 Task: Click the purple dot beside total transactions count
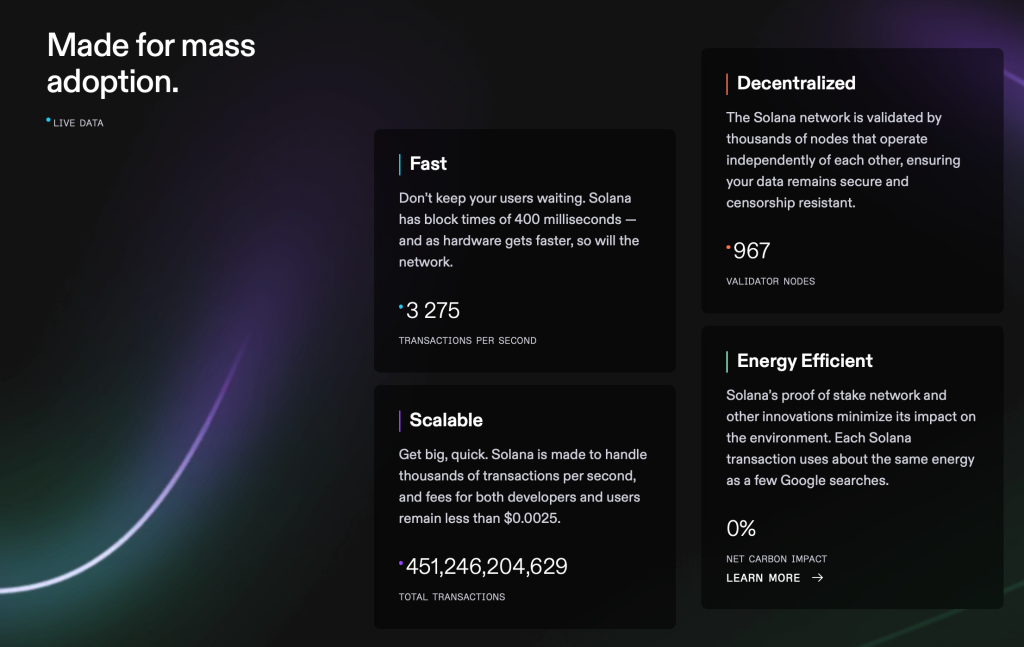click(401, 562)
